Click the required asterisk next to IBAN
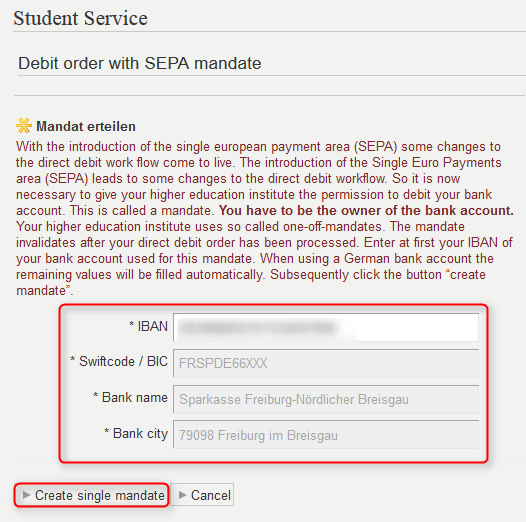This screenshot has height=522, width=526. tap(132, 324)
